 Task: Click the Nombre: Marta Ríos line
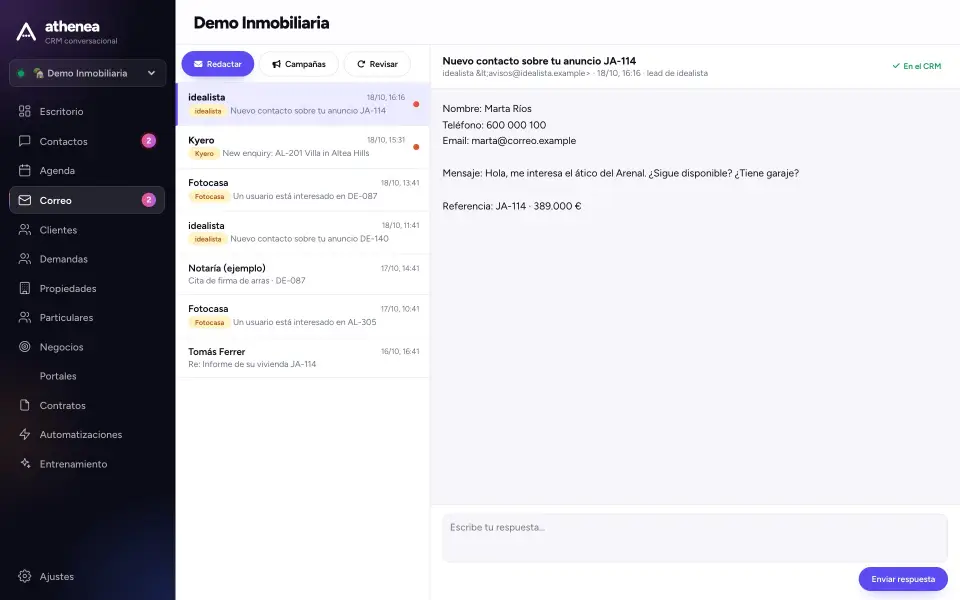tap(487, 109)
